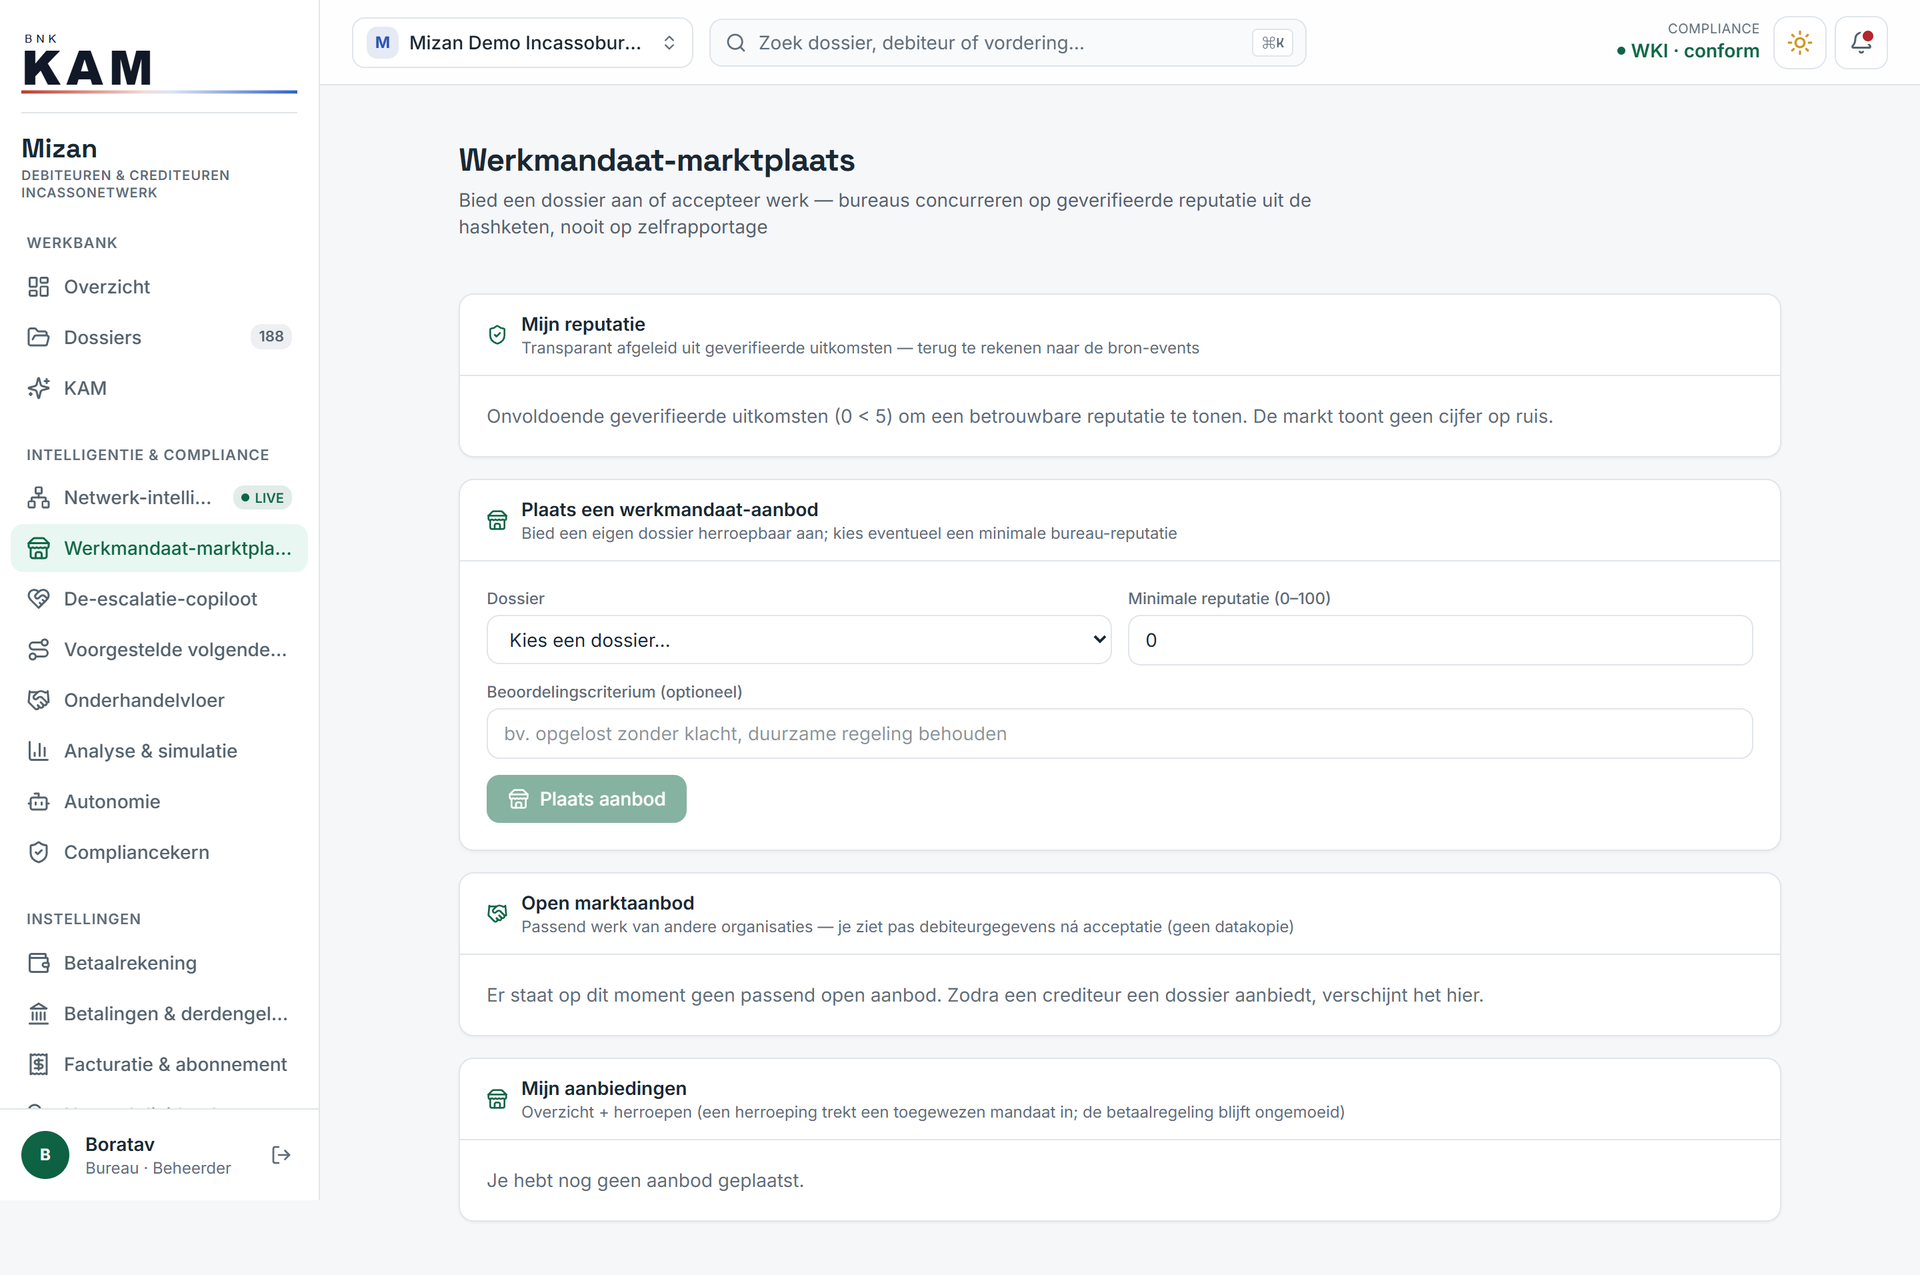The width and height of the screenshot is (1920, 1275).
Task: Click the Dossiers folder icon
Action: point(38,337)
